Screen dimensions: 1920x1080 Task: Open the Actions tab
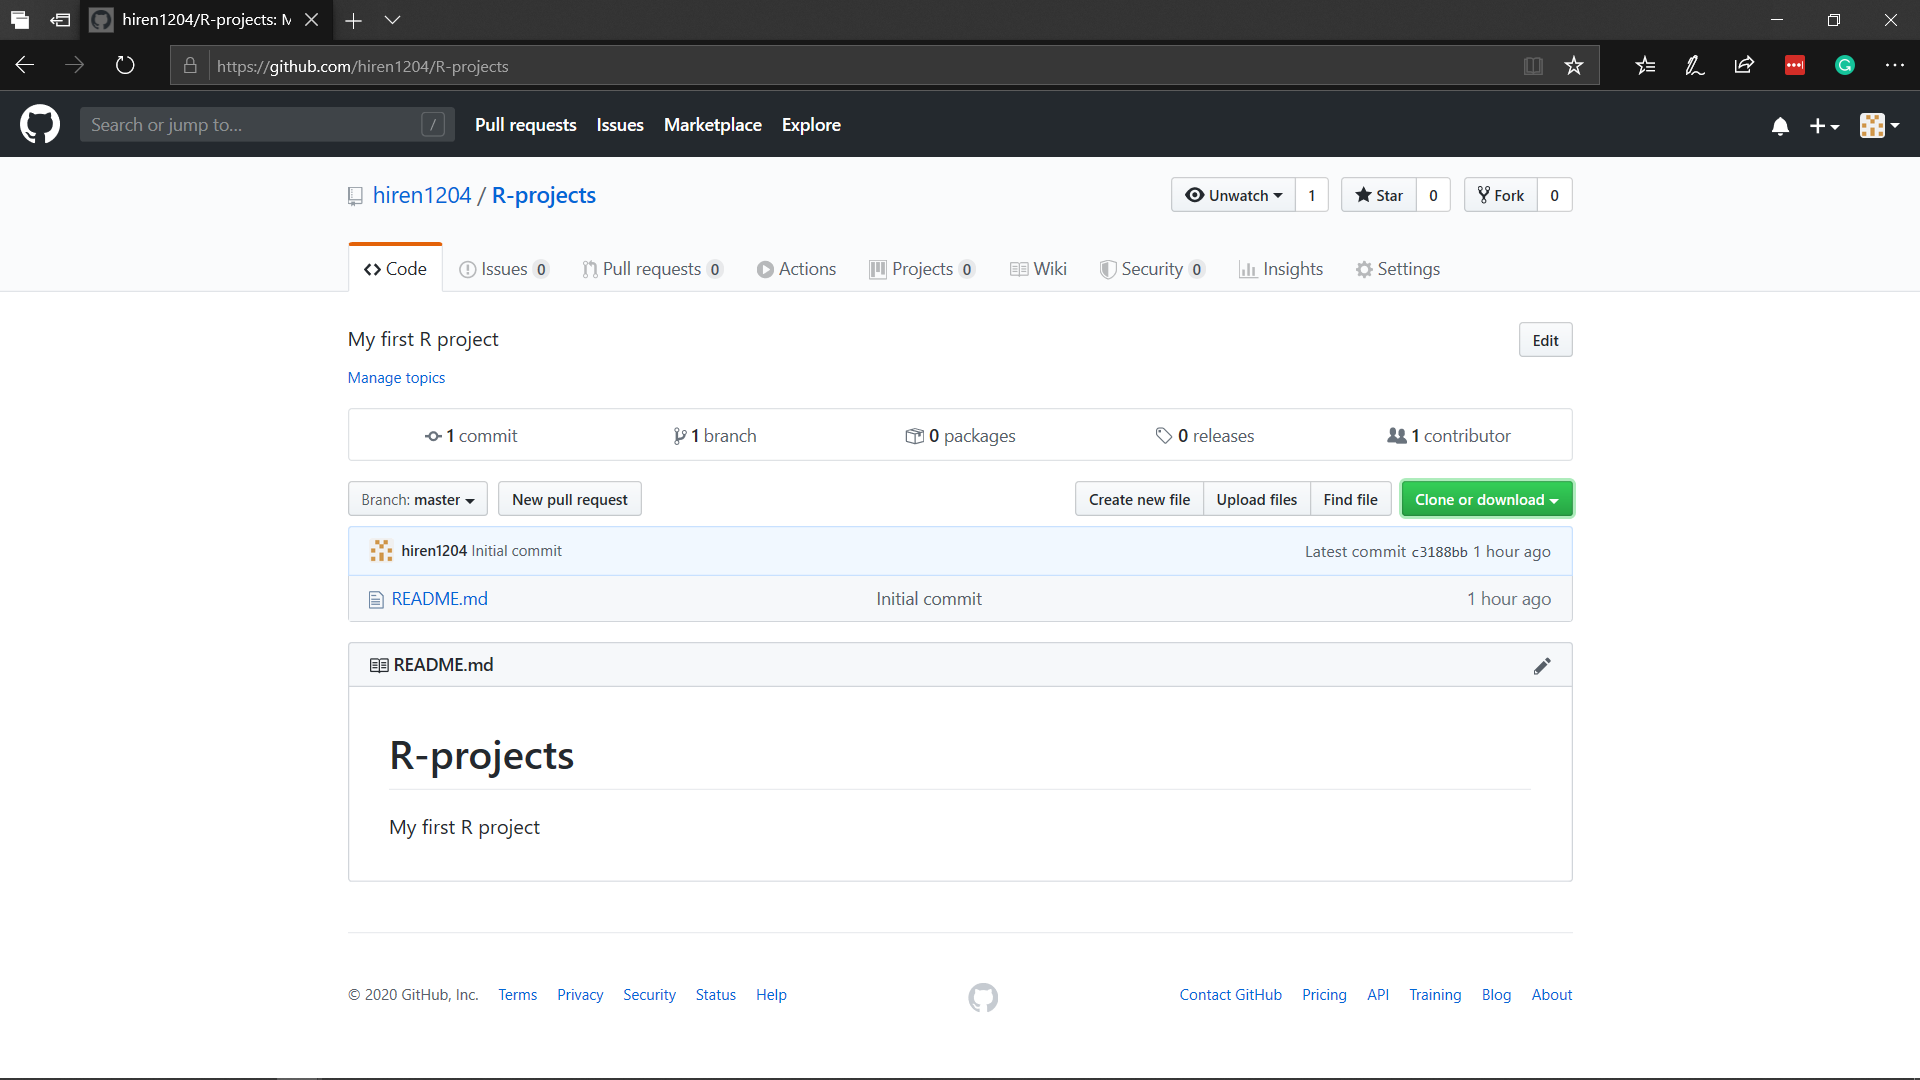pos(796,269)
